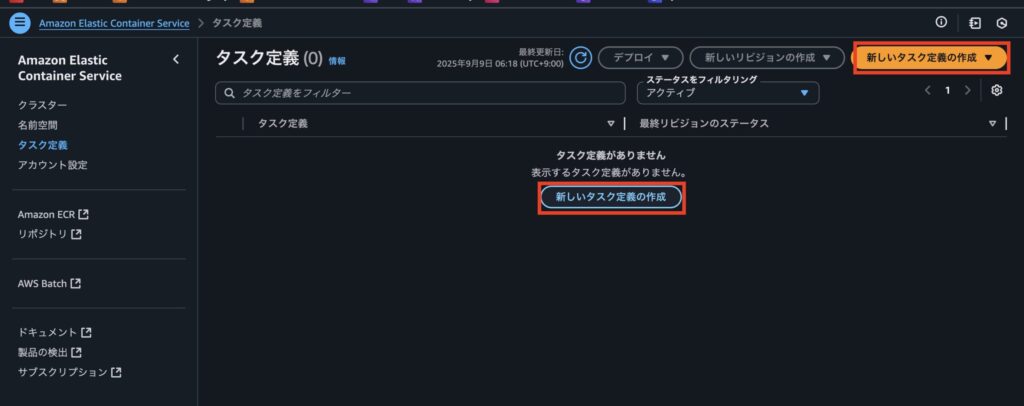
Task: Click page number 1 in pagination
Action: [x=948, y=91]
